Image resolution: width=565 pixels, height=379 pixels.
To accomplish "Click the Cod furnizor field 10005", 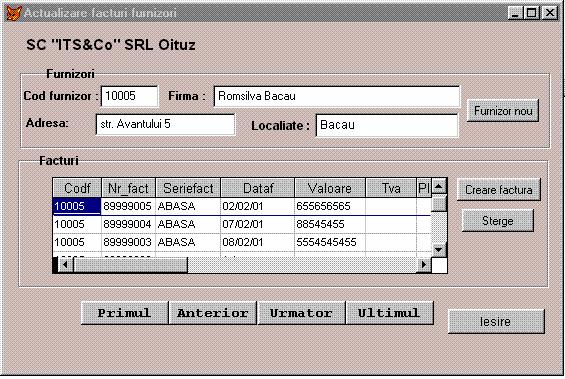I will 129,96.
